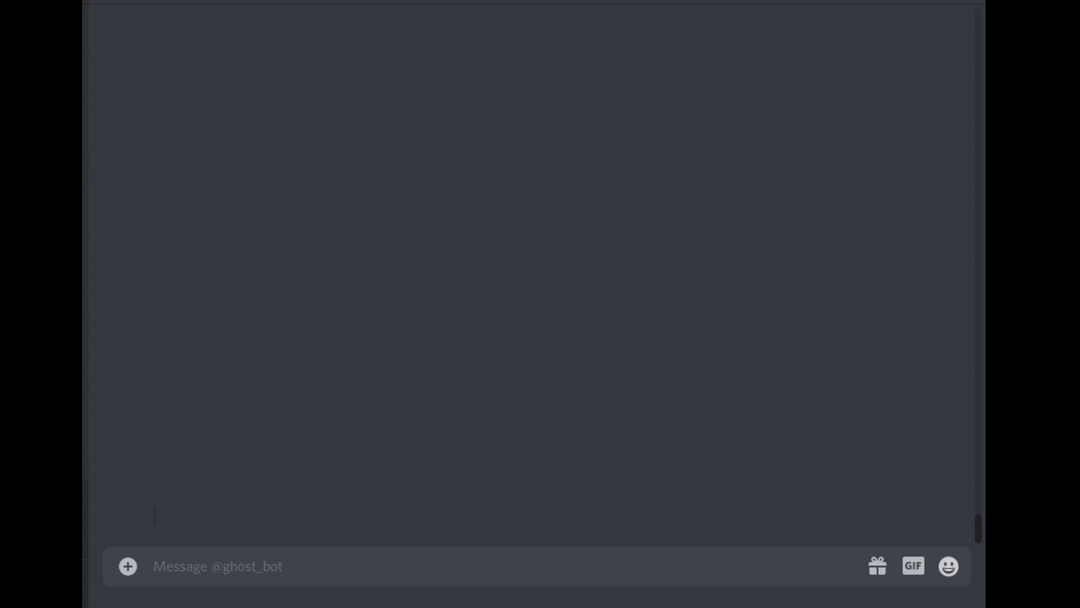
Task: Click the plus attachment button
Action: (x=127, y=566)
